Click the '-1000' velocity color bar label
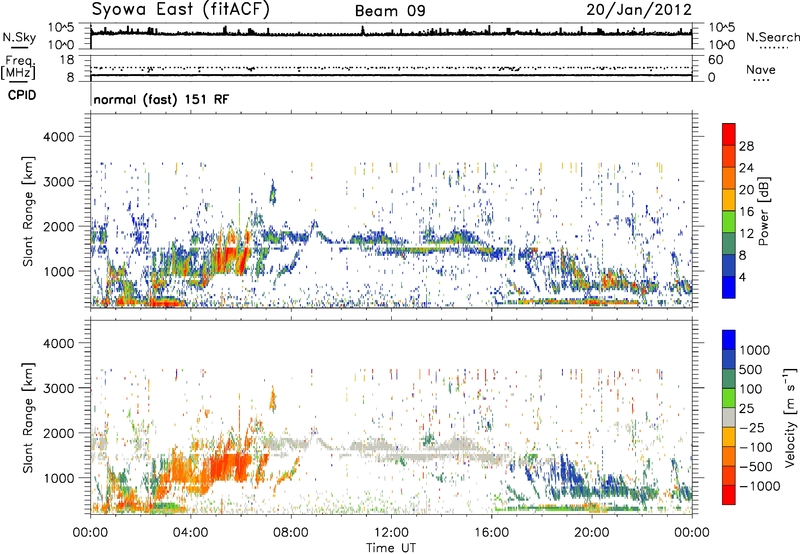The image size is (800, 554). [759, 486]
